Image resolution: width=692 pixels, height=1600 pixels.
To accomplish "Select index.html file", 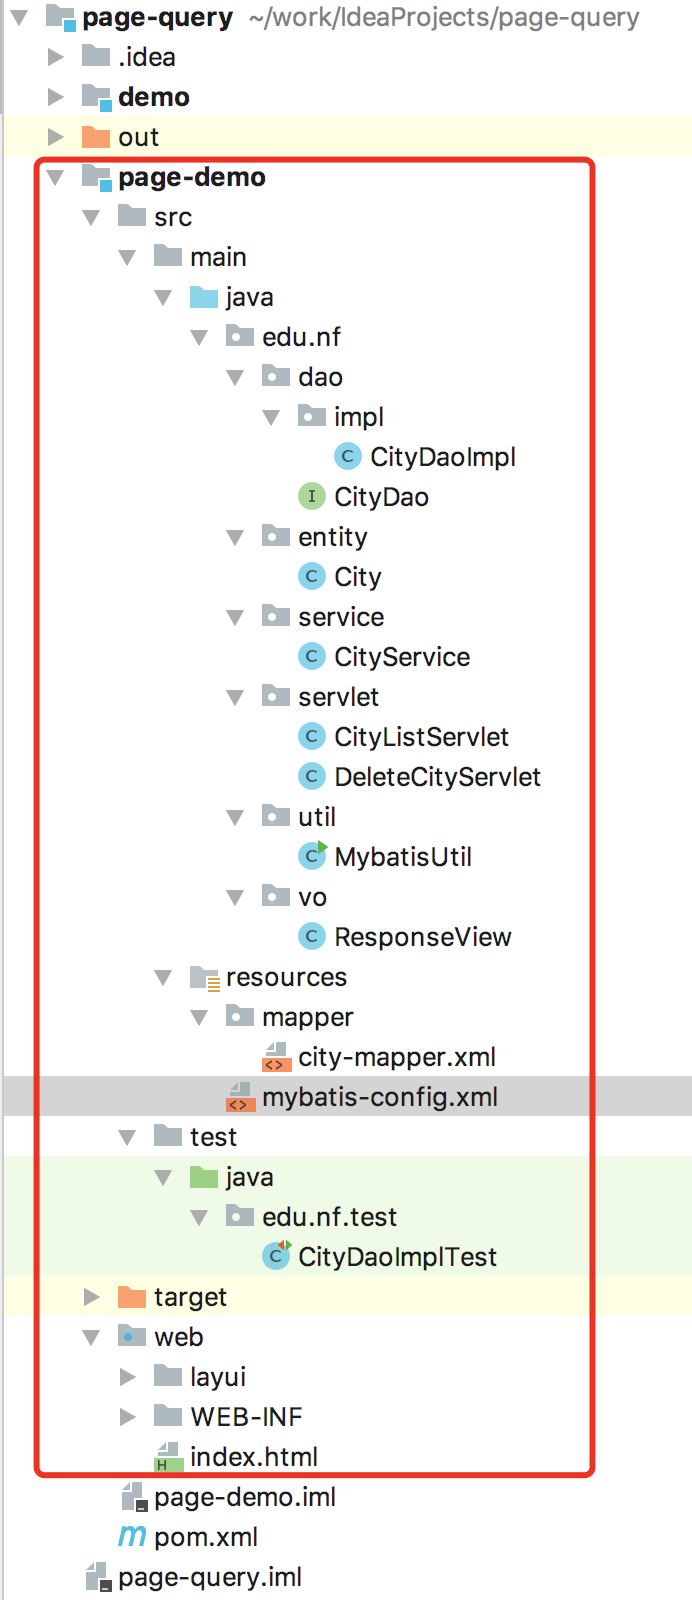I will 254,1457.
